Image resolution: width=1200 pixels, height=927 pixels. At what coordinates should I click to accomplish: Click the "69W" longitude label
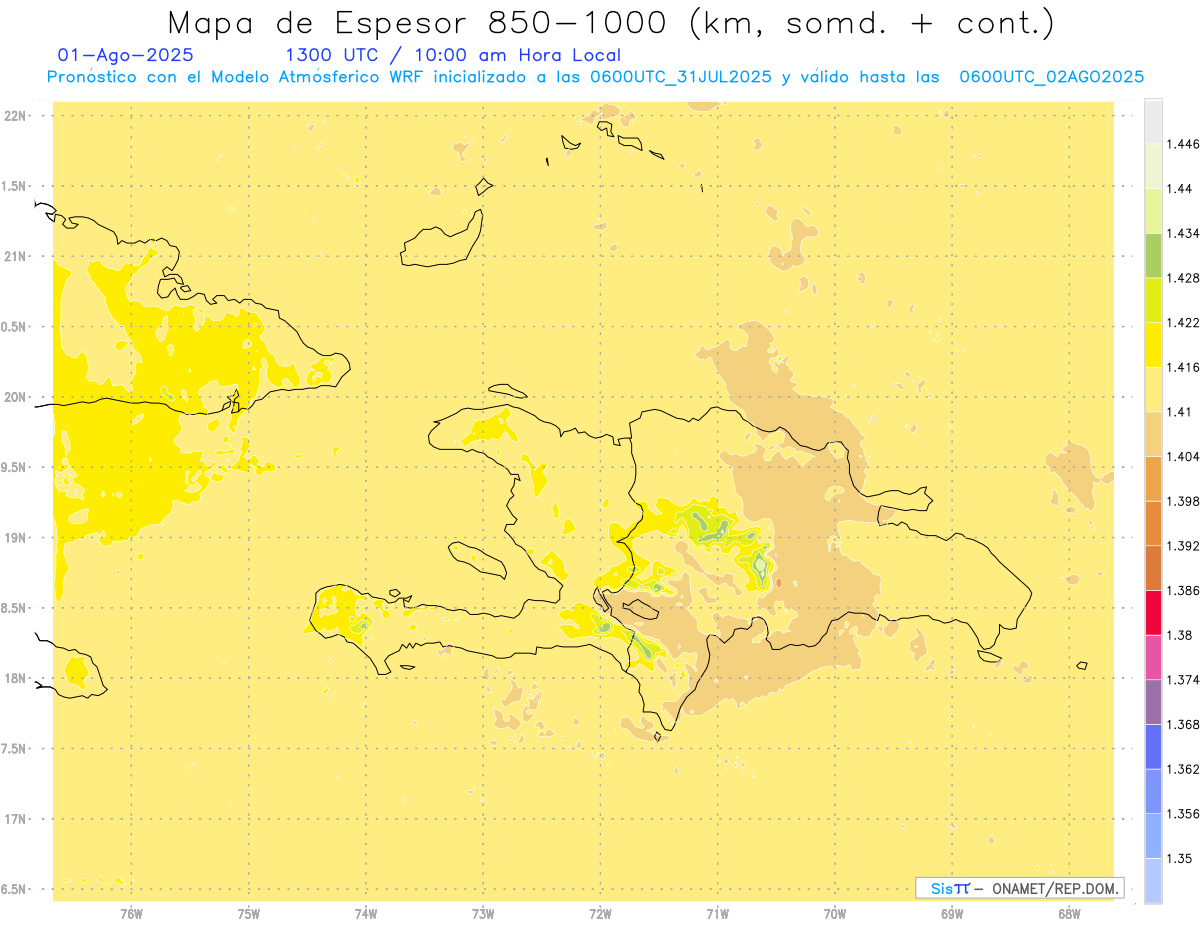952,913
